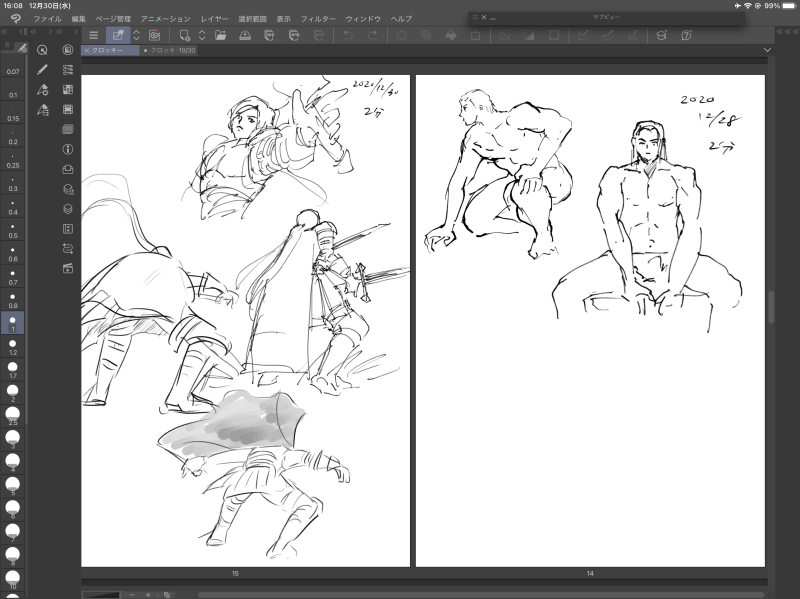Click the CLIP STUDIO TIPS graduation cap icon
800x599 pixels.
[662, 35]
